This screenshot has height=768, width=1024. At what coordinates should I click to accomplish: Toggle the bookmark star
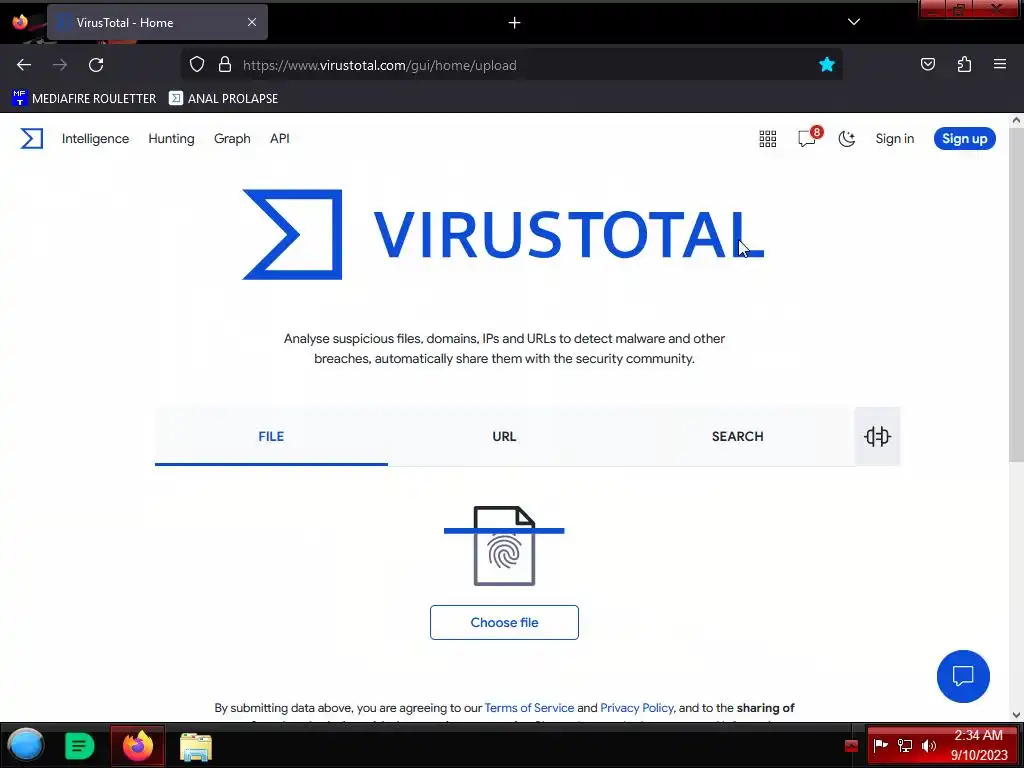tap(827, 65)
